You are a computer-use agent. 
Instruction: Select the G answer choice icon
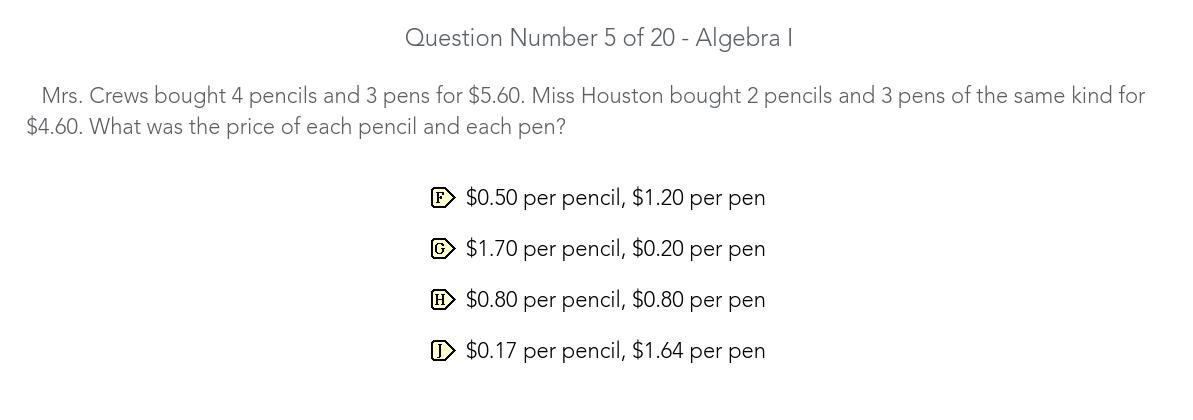[x=443, y=249]
